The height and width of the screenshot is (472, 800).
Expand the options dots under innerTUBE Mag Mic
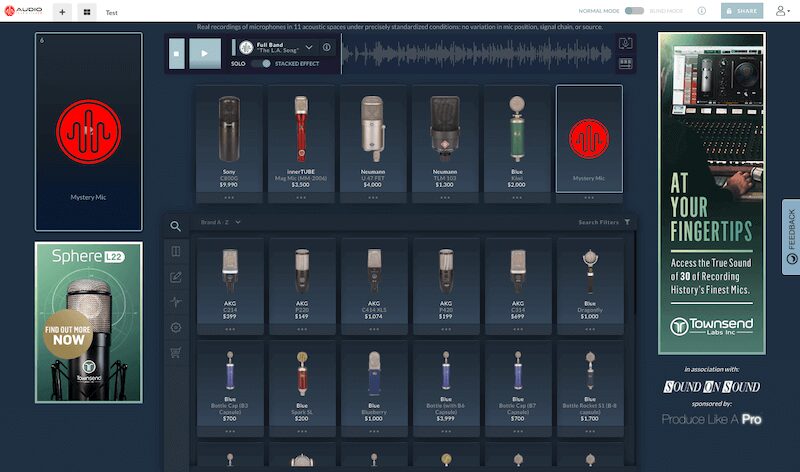[x=301, y=197]
